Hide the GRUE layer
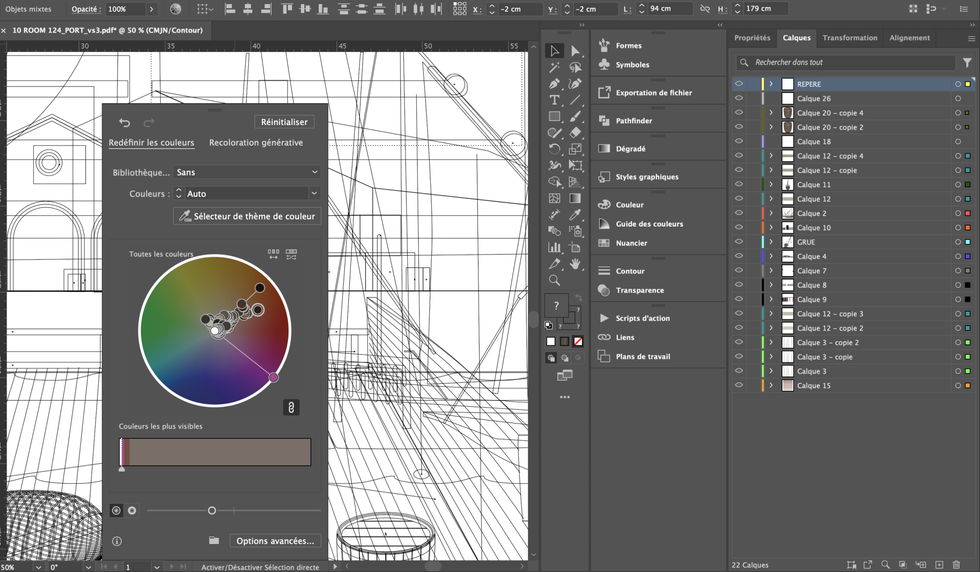This screenshot has height=572, width=980. pyautogui.click(x=739, y=242)
